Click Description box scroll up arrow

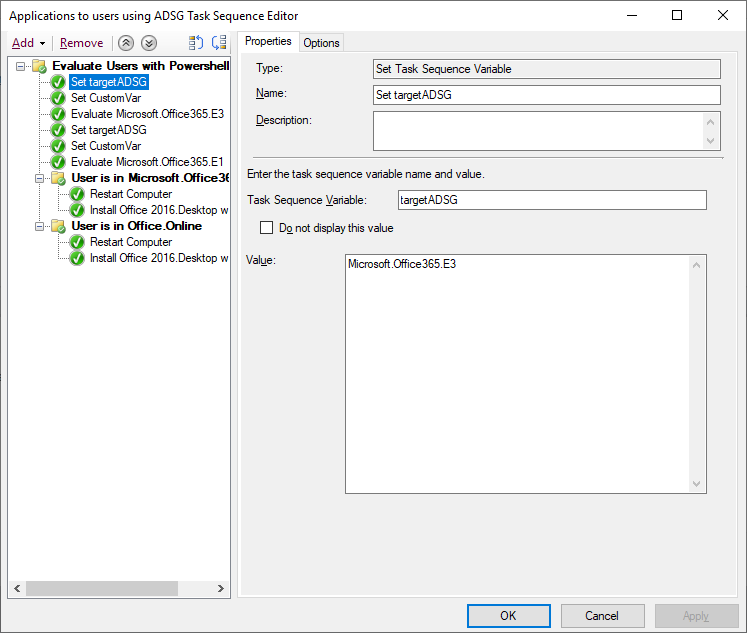click(710, 122)
